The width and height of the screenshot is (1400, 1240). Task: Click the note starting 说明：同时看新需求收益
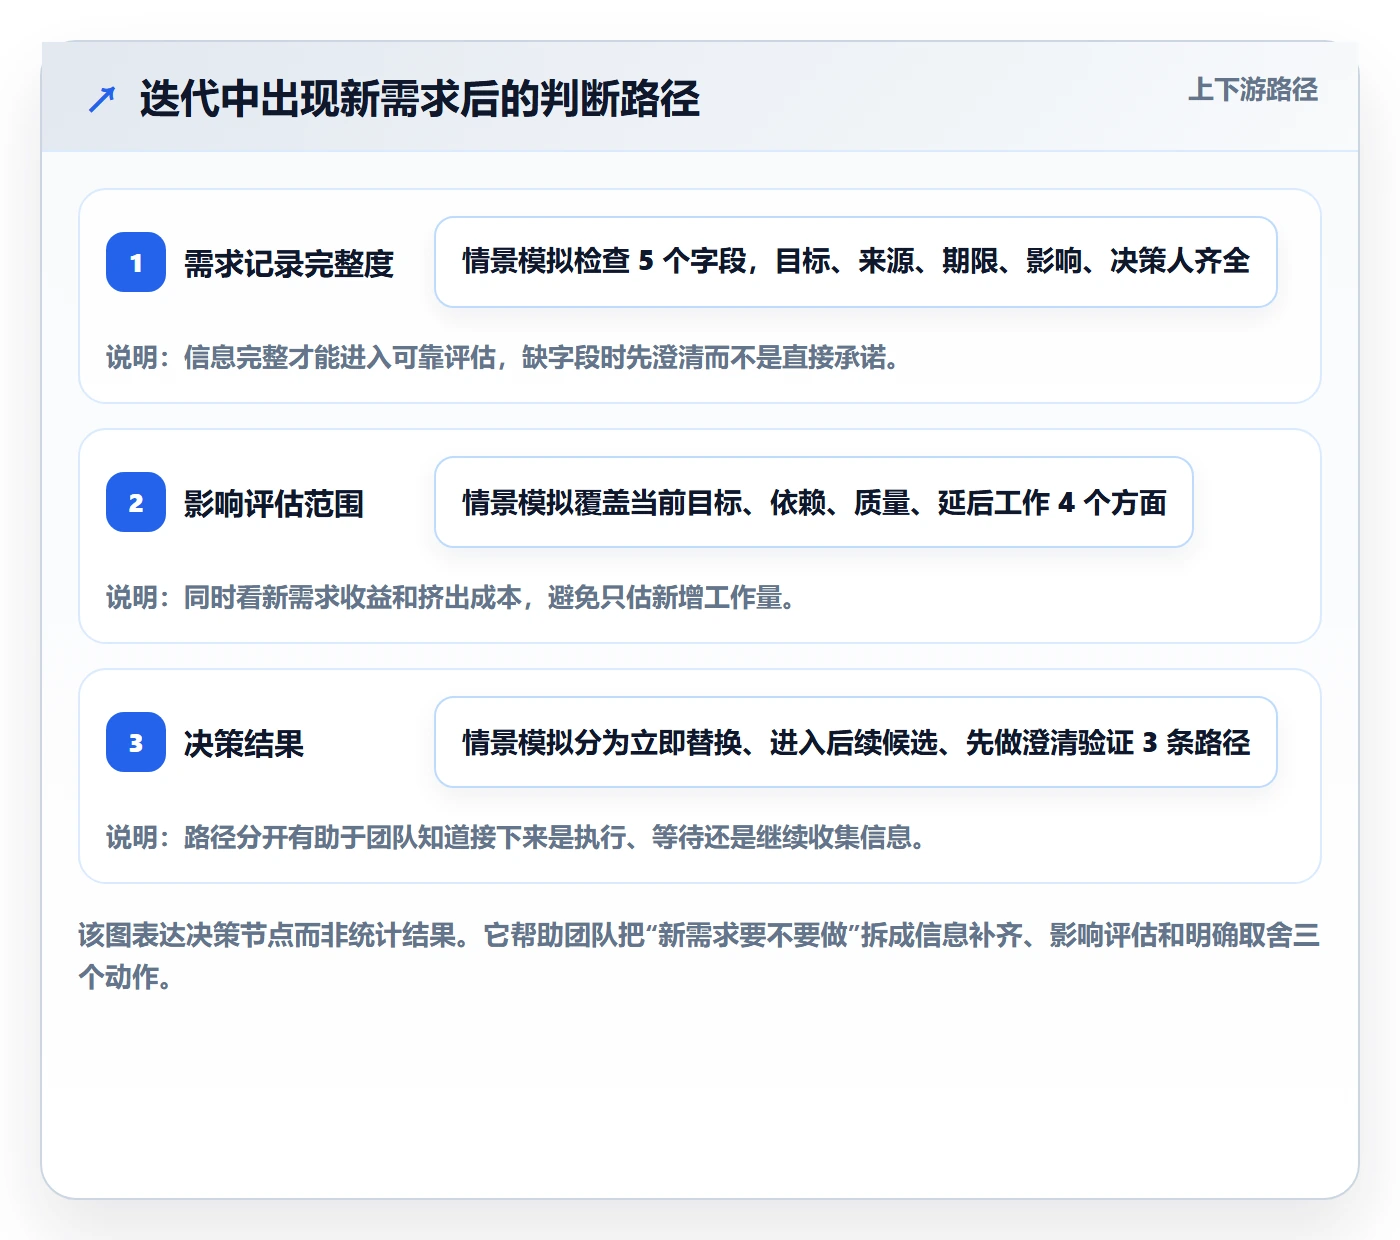(x=451, y=597)
